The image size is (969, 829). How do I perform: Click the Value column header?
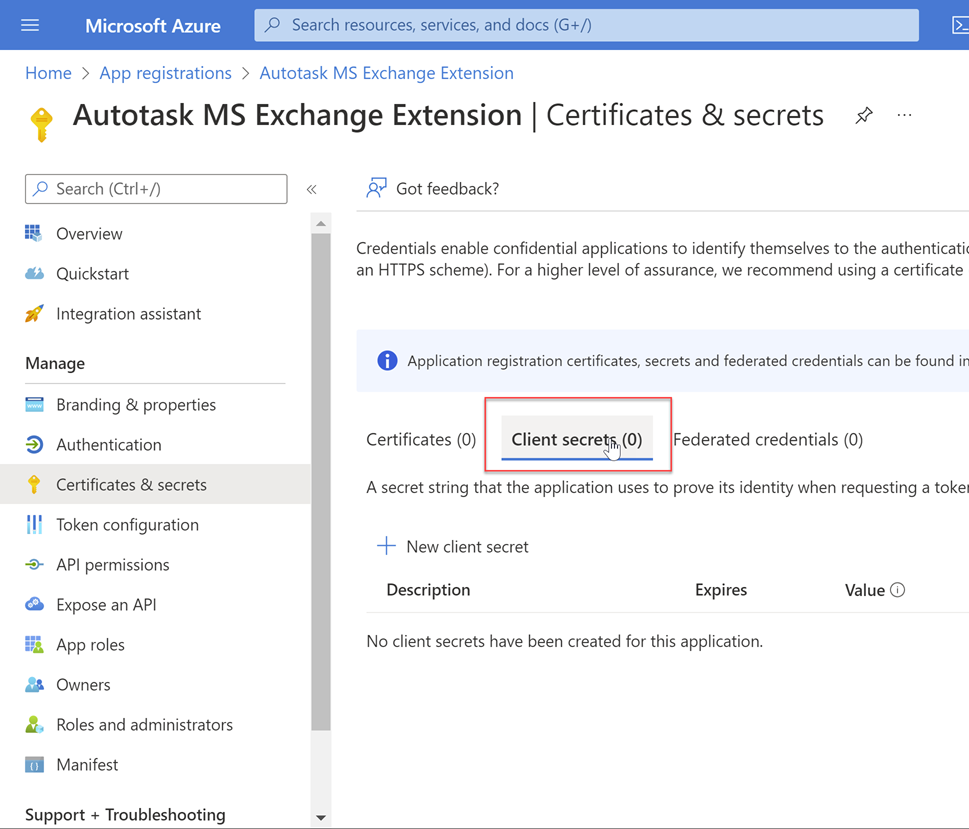[865, 590]
